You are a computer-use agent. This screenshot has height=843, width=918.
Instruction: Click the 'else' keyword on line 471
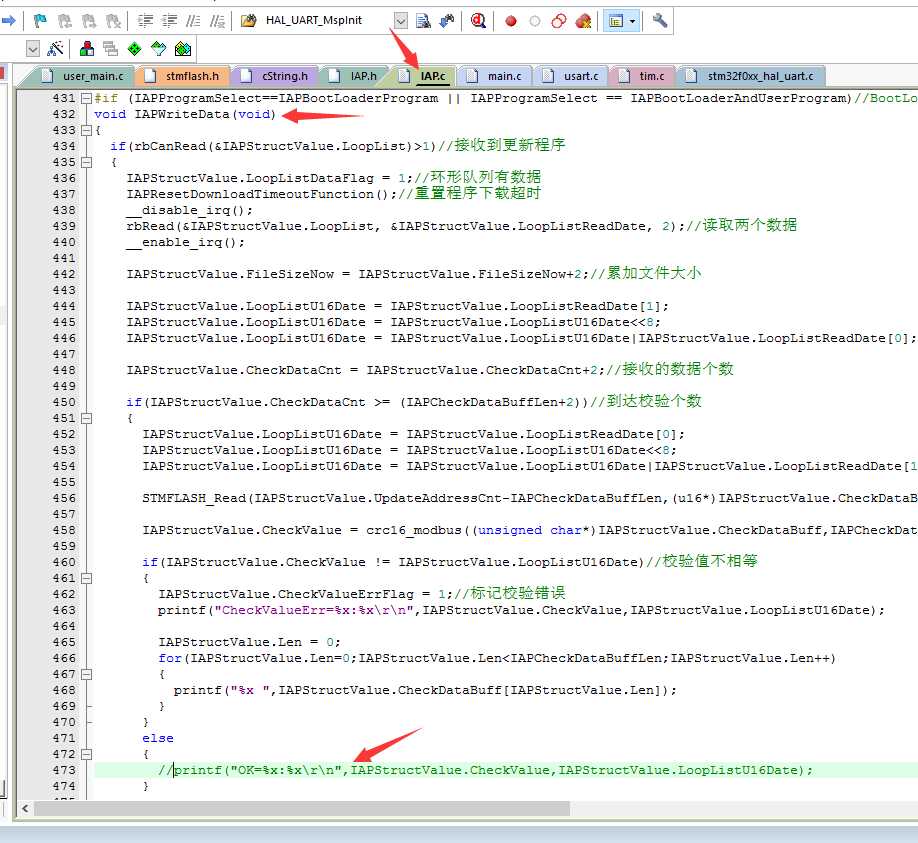click(158, 739)
